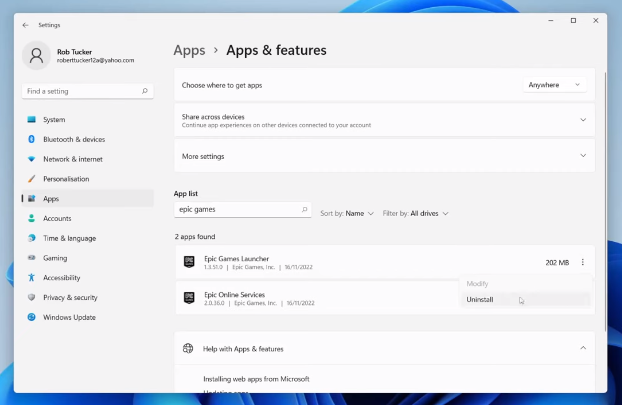The height and width of the screenshot is (405, 622).
Task: Open Bluetooth & devices page
Action: point(88,139)
